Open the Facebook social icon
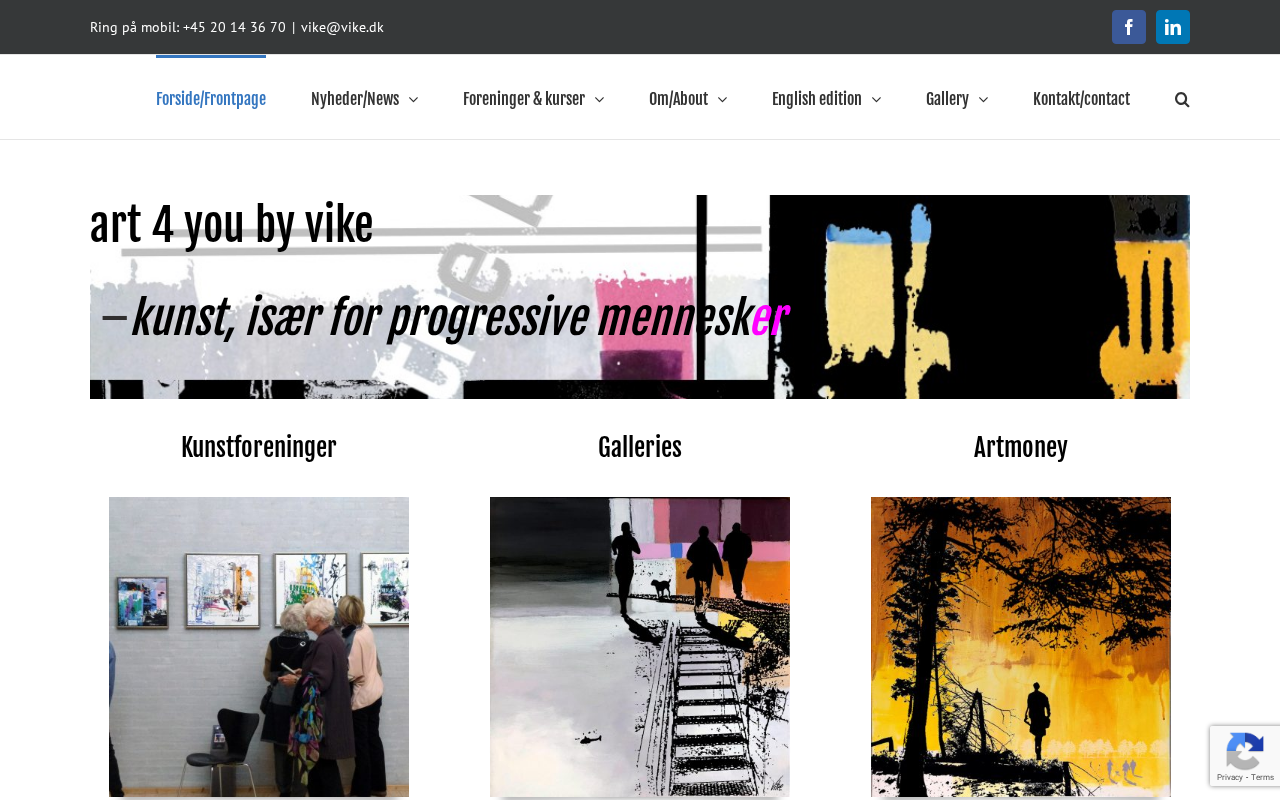 click(1129, 27)
